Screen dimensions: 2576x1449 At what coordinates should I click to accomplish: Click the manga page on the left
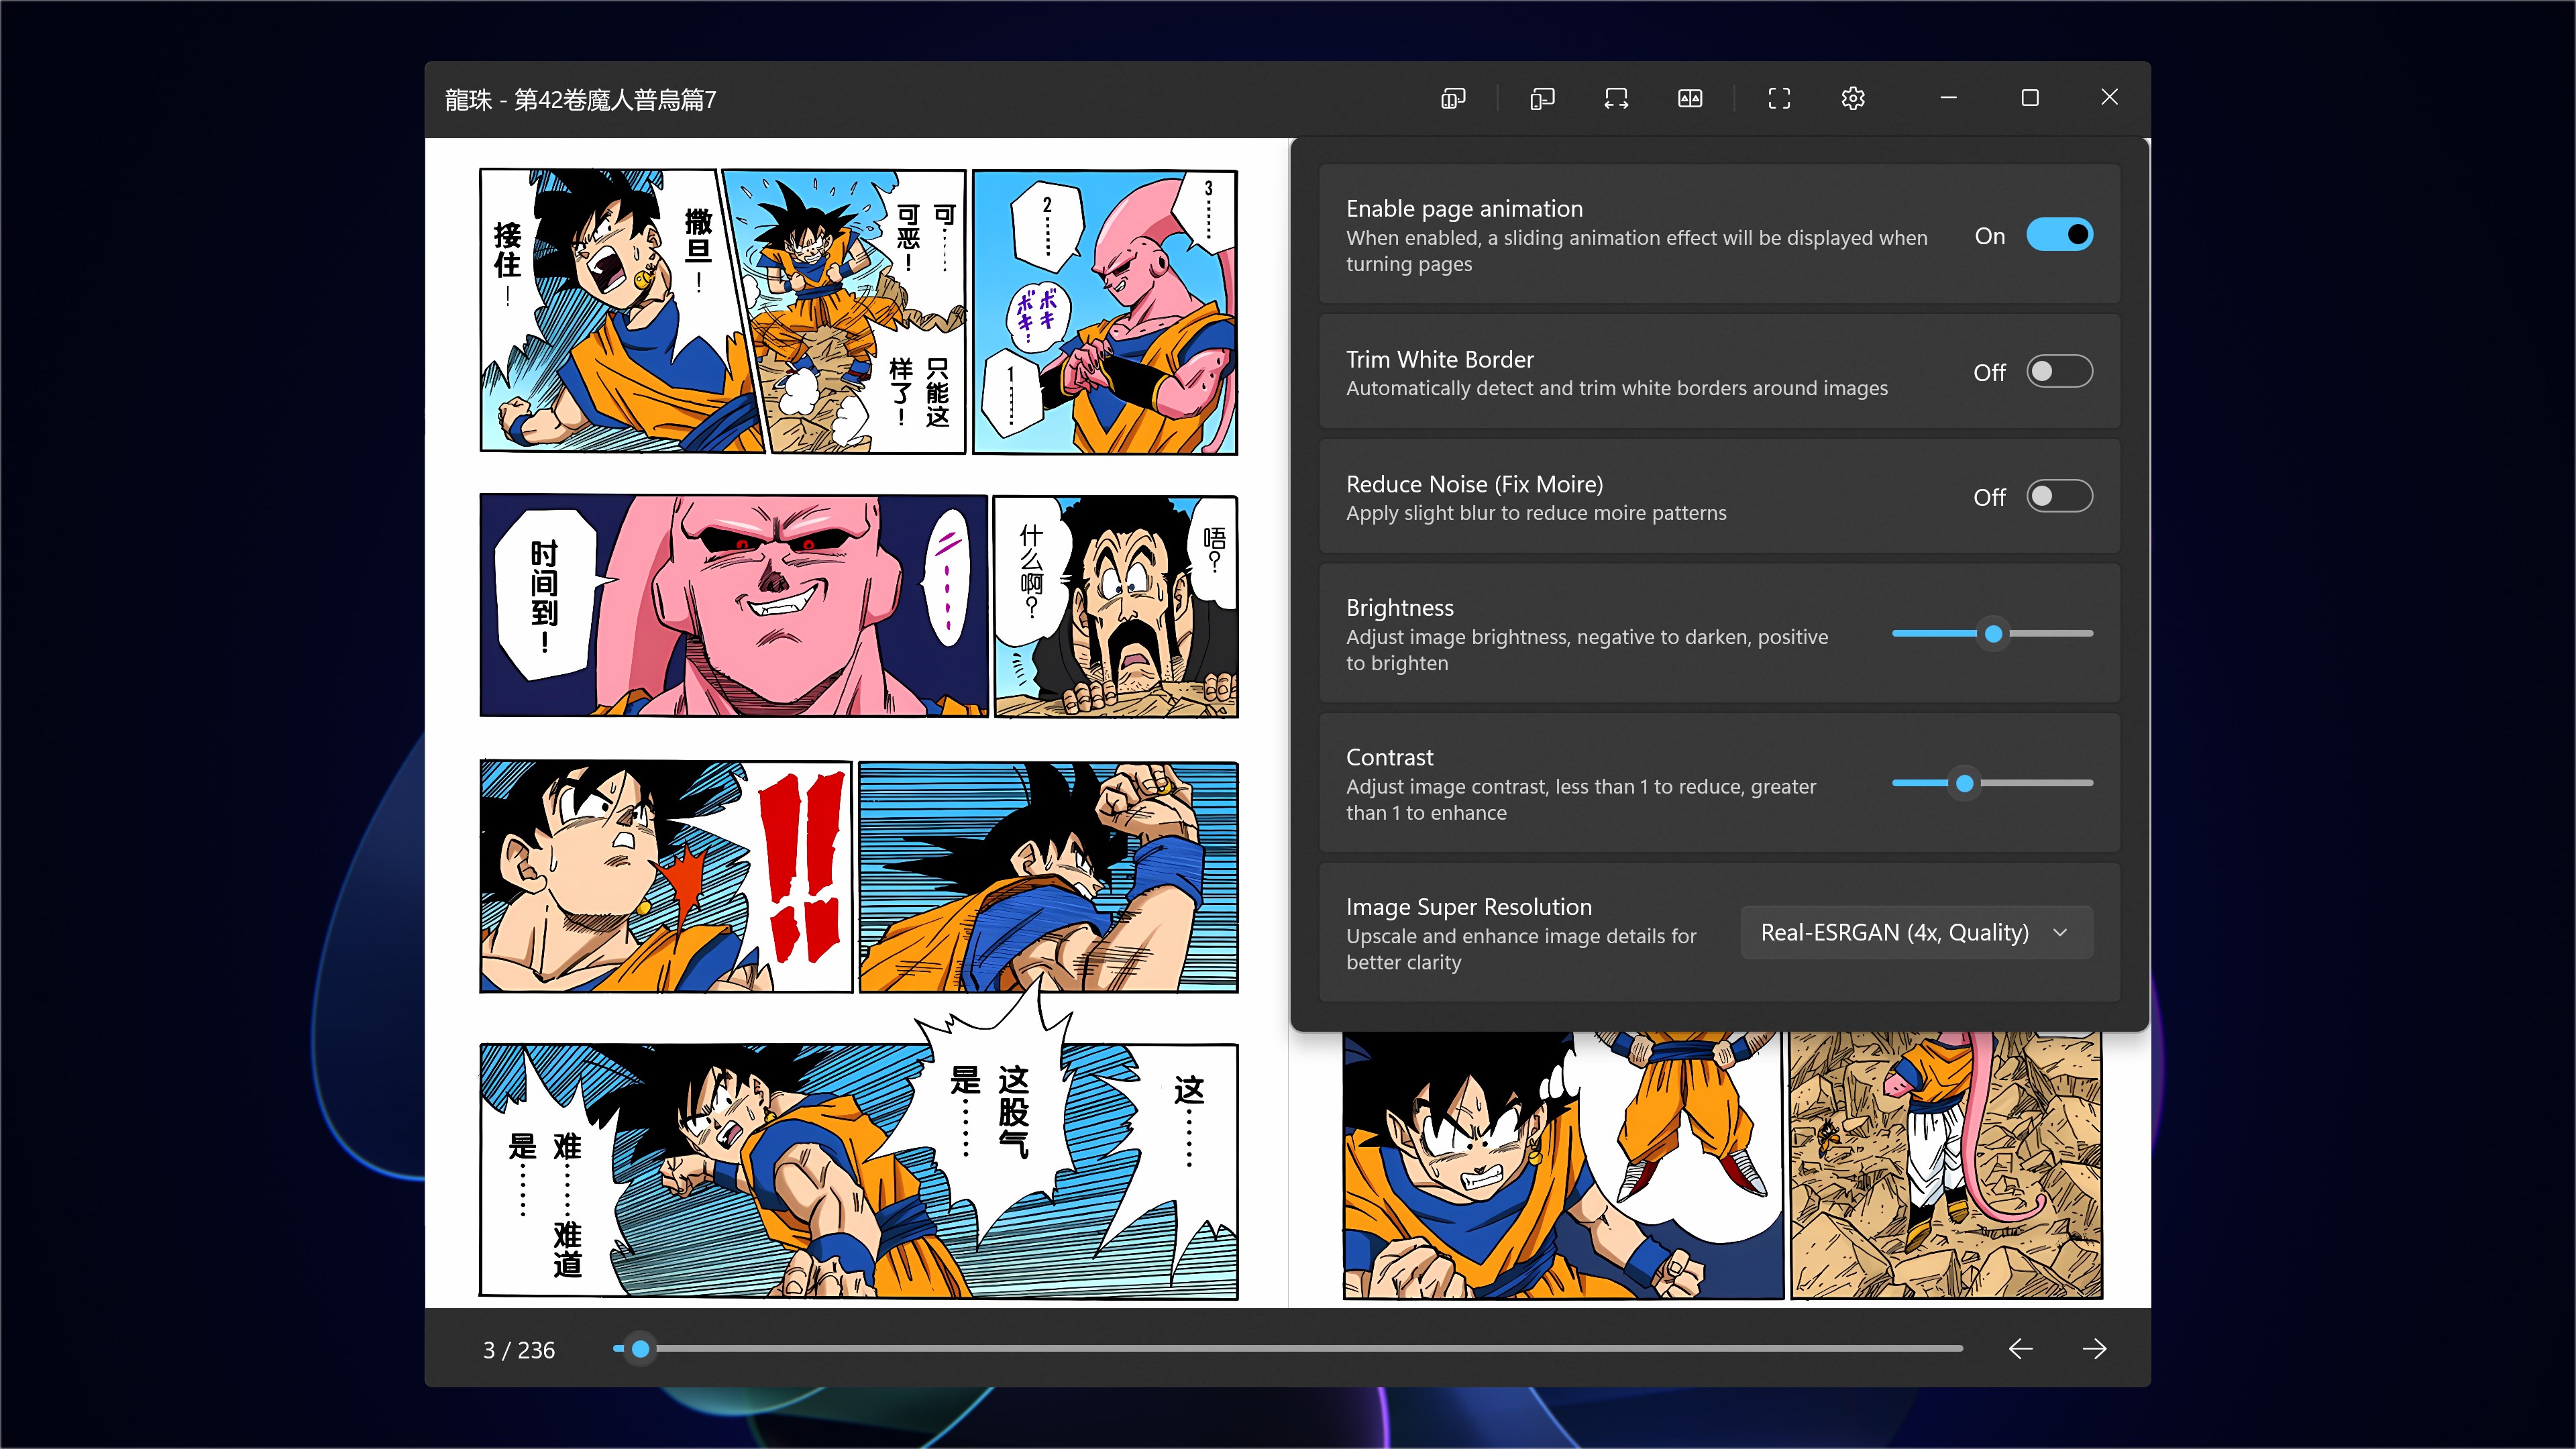(858, 723)
